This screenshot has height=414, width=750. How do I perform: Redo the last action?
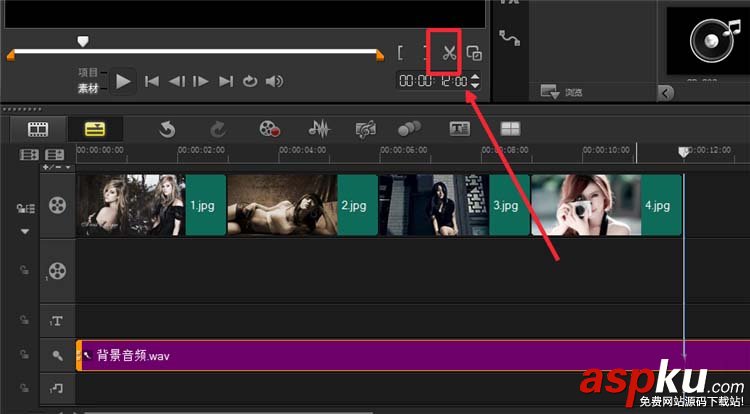pyautogui.click(x=218, y=129)
